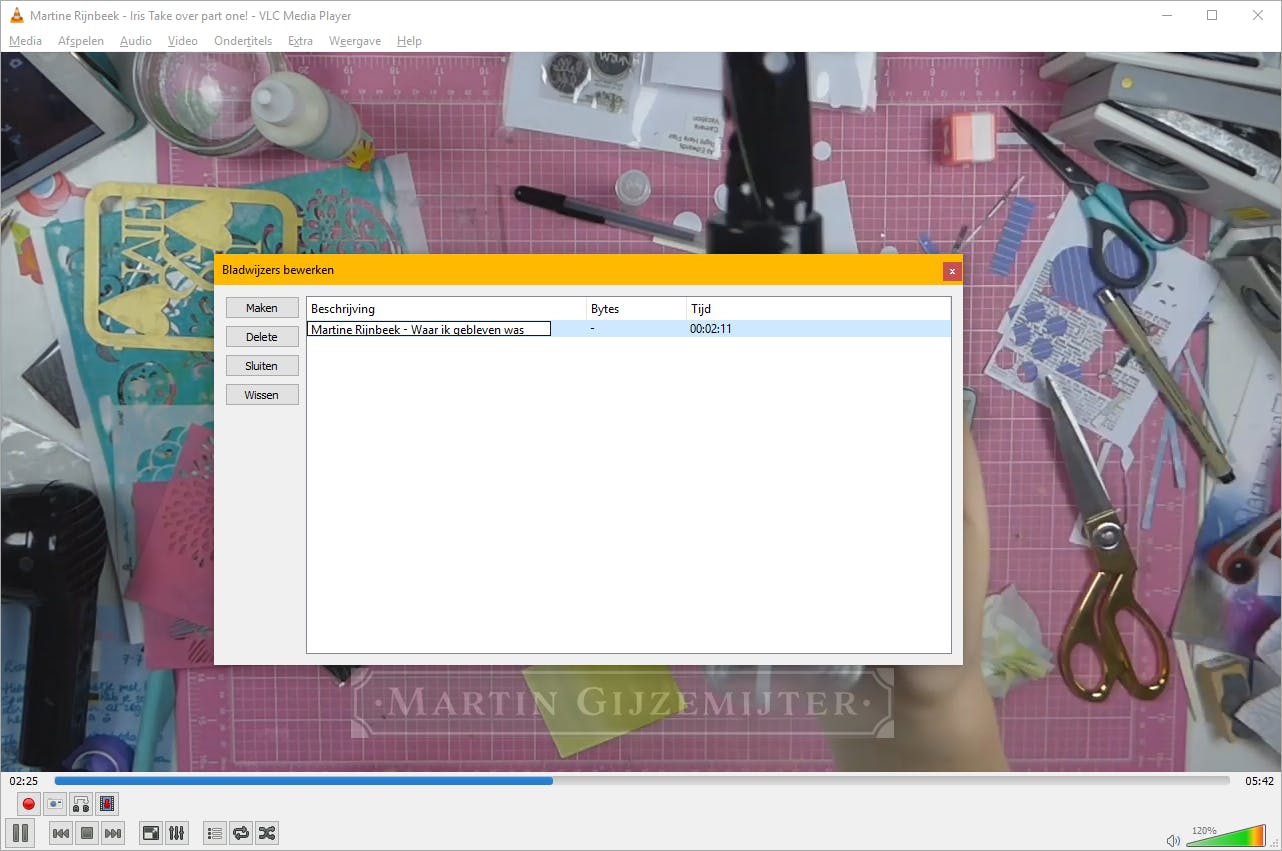Viewport: 1282px width, 851px height.
Task: Click the frame-by-frame button
Action: click(107, 803)
